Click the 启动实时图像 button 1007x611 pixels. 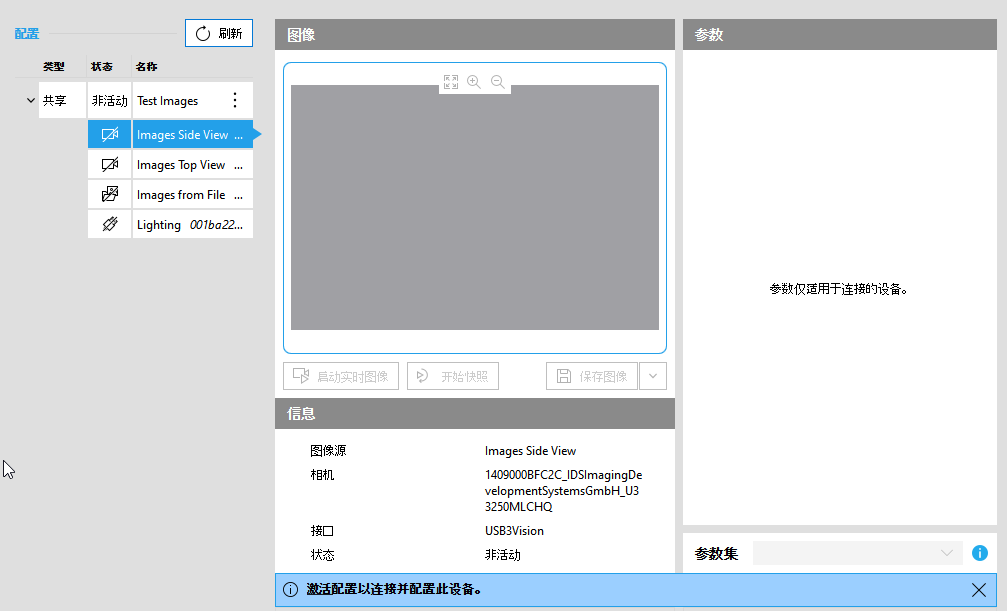[x=341, y=376]
